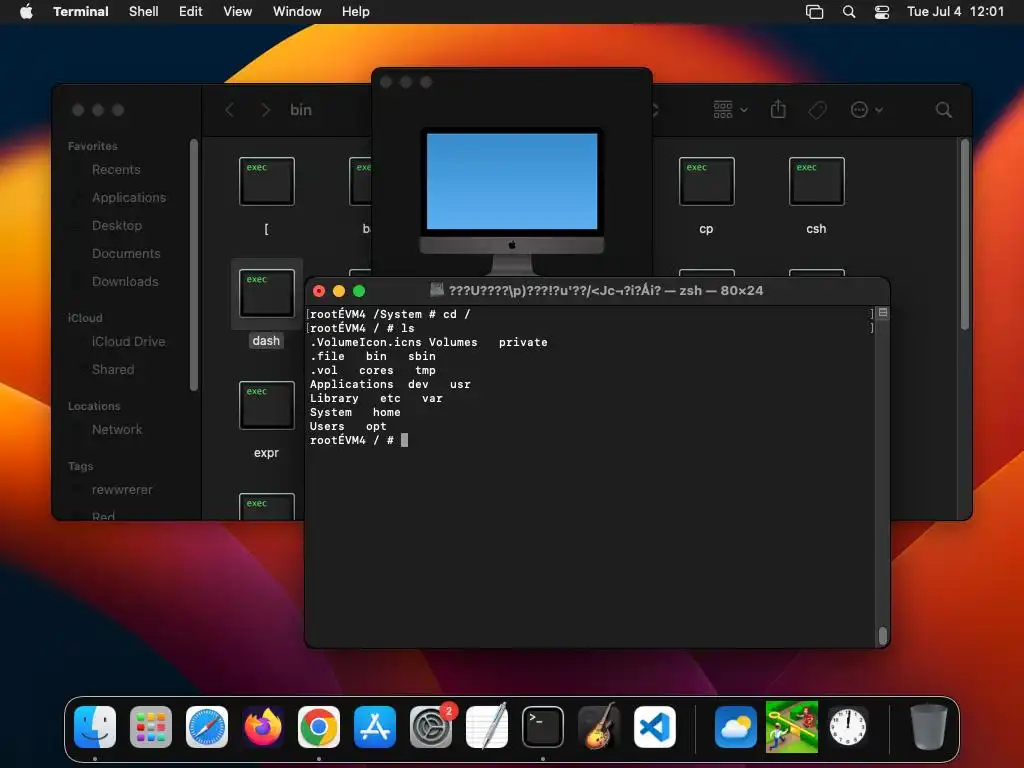Open the View menu
This screenshot has width=1024, height=768.
click(238, 12)
